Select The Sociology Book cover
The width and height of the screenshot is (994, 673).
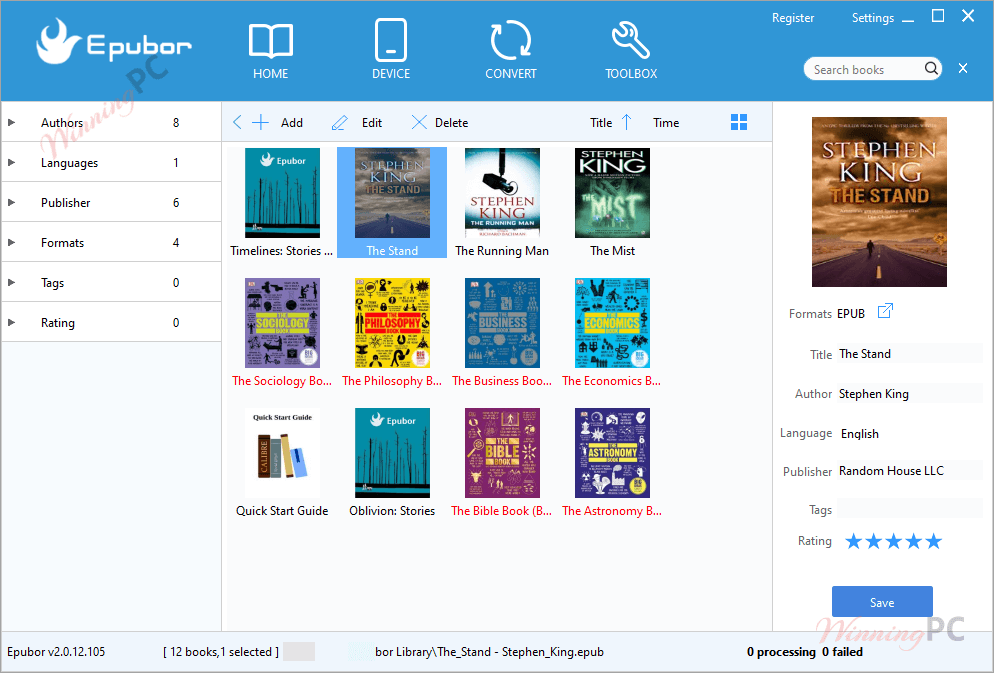(282, 323)
